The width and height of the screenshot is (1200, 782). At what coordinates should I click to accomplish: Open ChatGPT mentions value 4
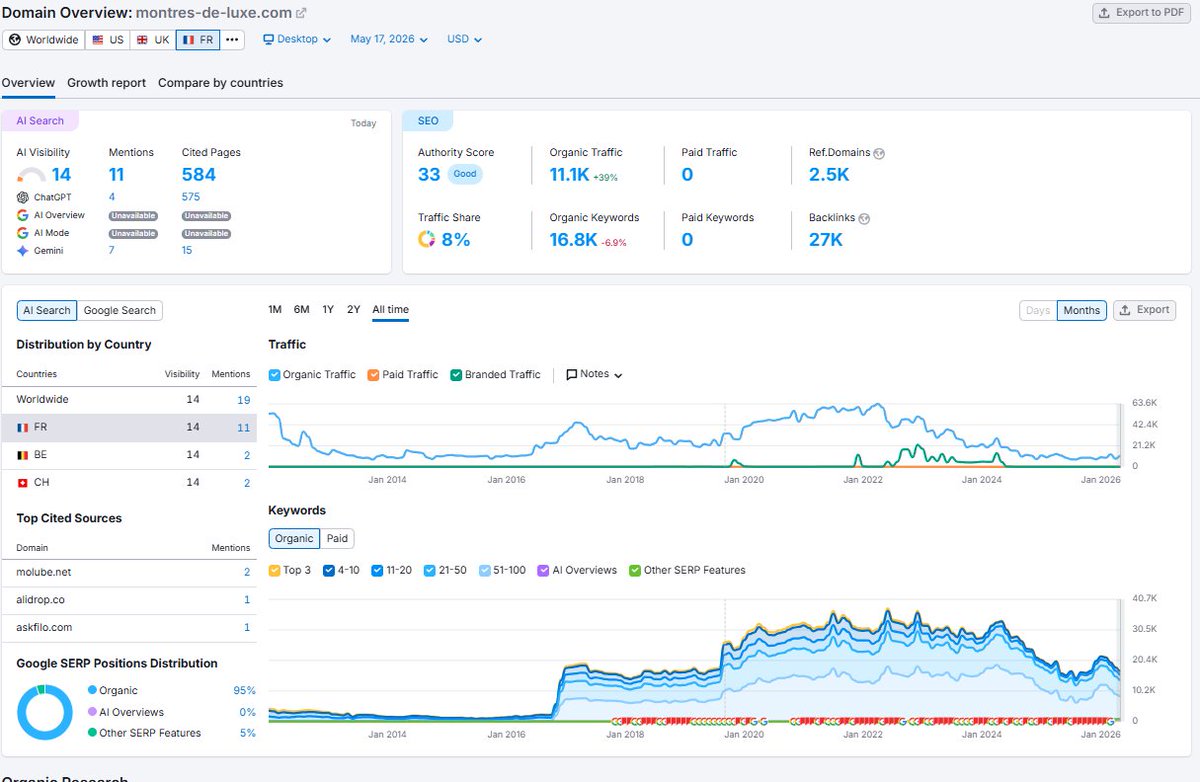pyautogui.click(x=112, y=197)
